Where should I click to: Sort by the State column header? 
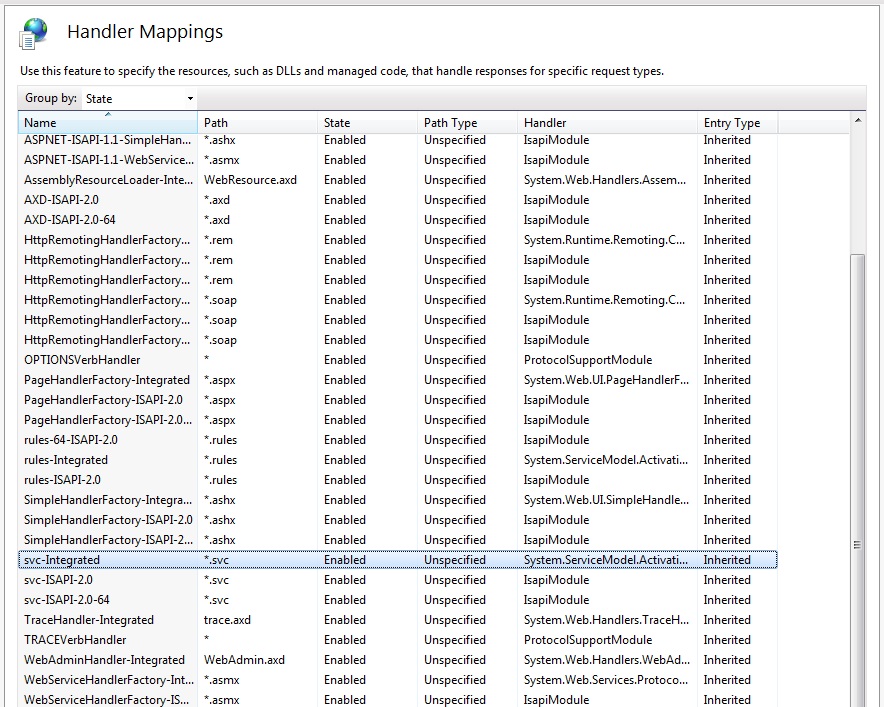(340, 122)
